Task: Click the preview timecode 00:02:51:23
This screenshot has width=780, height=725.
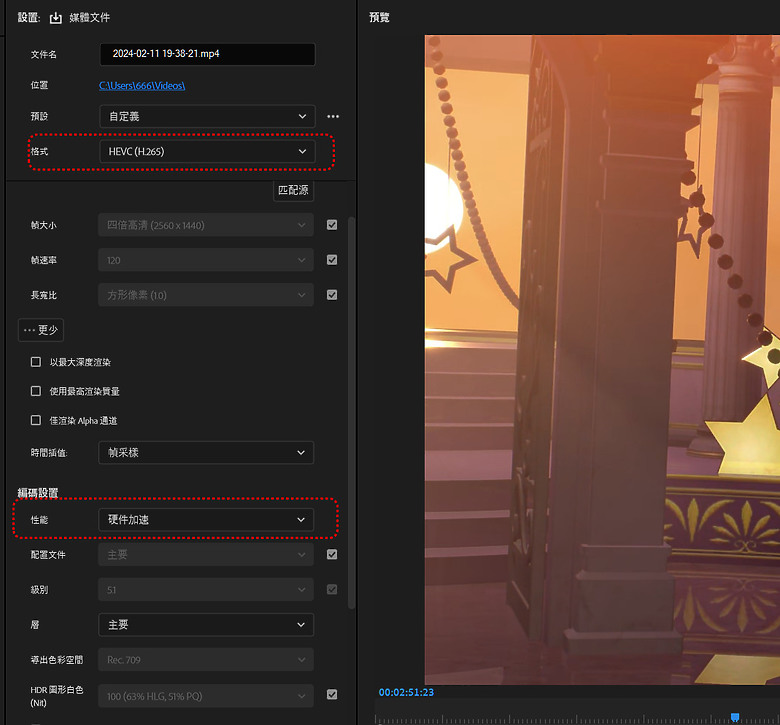Action: [x=406, y=692]
